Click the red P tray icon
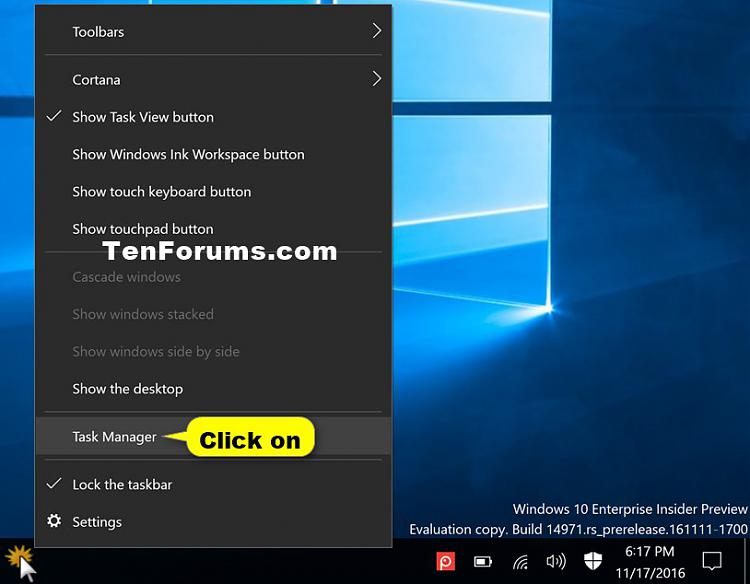Screen dimensions: 750x584 point(446,562)
